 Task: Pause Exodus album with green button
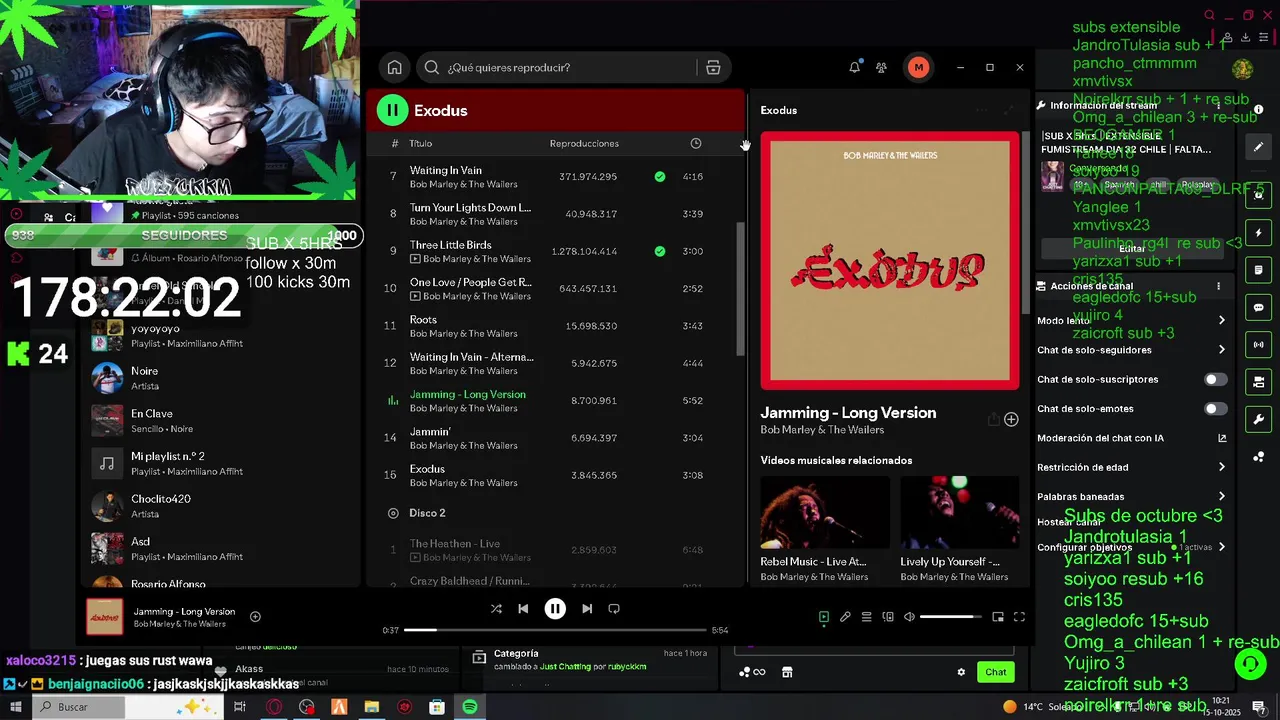pyautogui.click(x=392, y=111)
